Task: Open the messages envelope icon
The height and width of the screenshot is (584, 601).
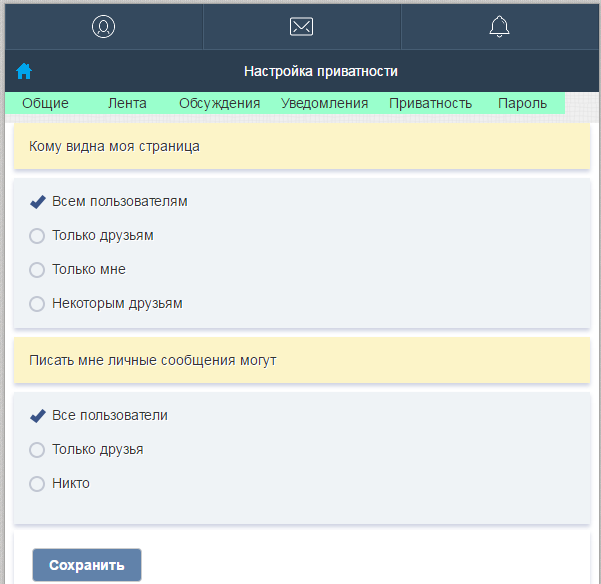Action: click(301, 26)
